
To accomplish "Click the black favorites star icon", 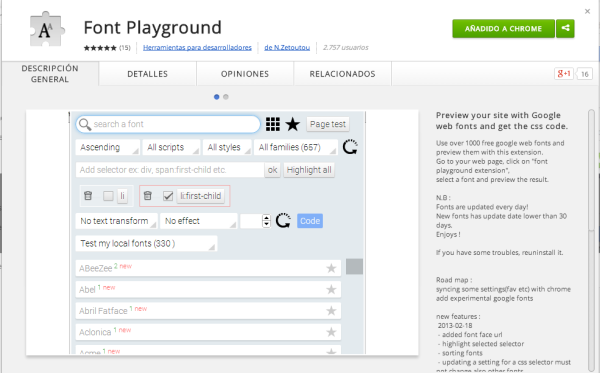I will pos(293,124).
